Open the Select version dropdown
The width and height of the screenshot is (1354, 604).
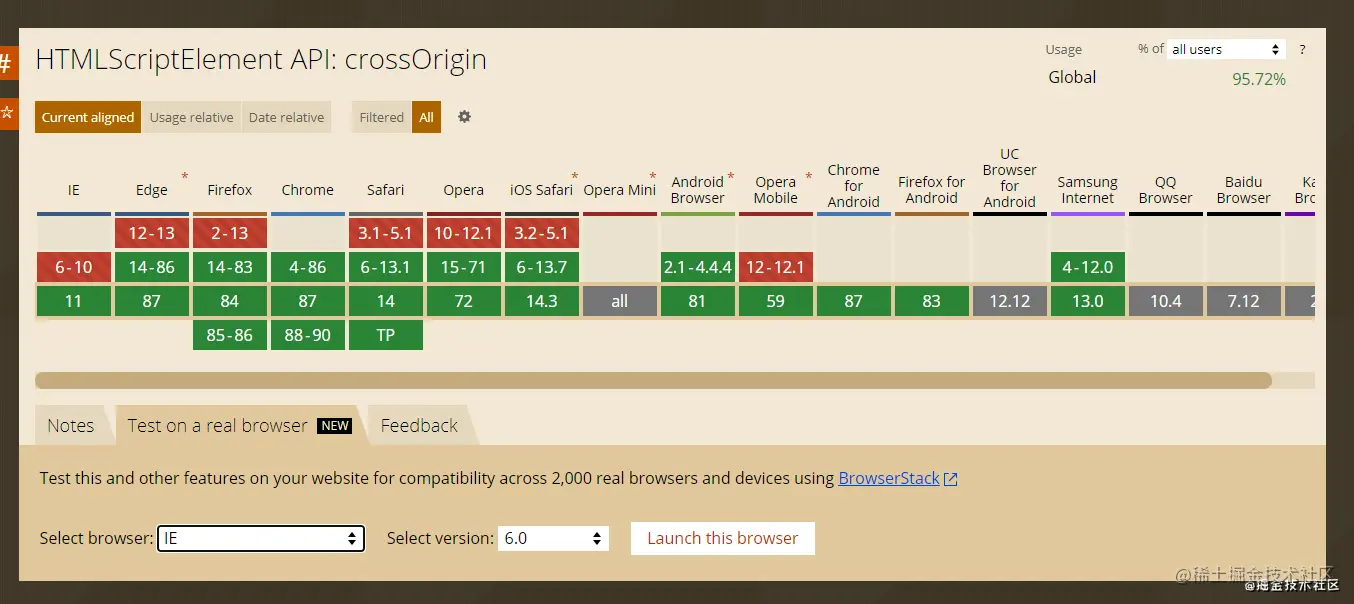click(553, 538)
